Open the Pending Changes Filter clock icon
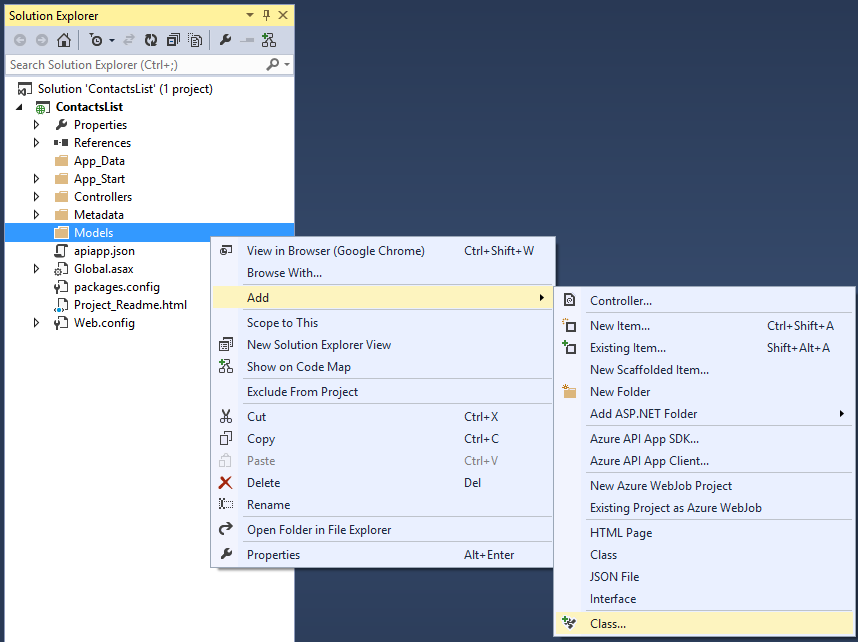This screenshot has width=858, height=642. [x=96, y=40]
